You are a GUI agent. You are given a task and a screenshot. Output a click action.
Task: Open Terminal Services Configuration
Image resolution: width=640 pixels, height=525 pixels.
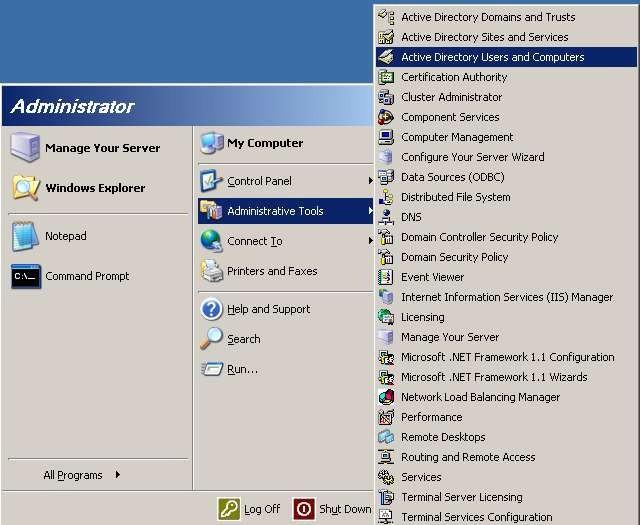(506, 517)
